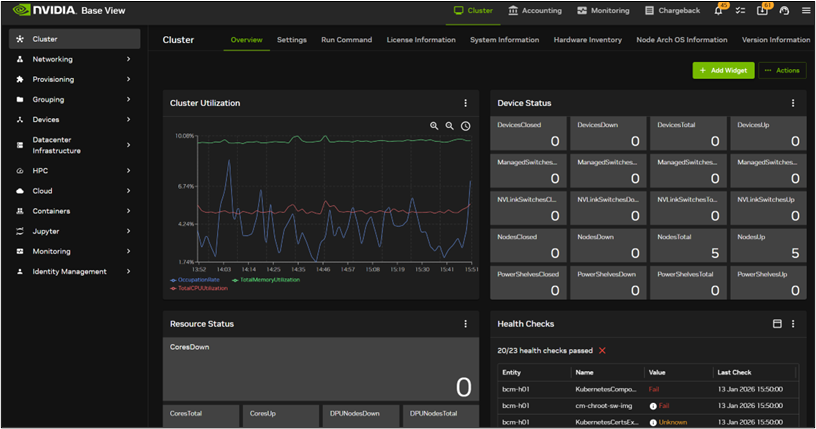Click the red X beside health checks passed
Screen dimensions: 816x429
[602, 350]
